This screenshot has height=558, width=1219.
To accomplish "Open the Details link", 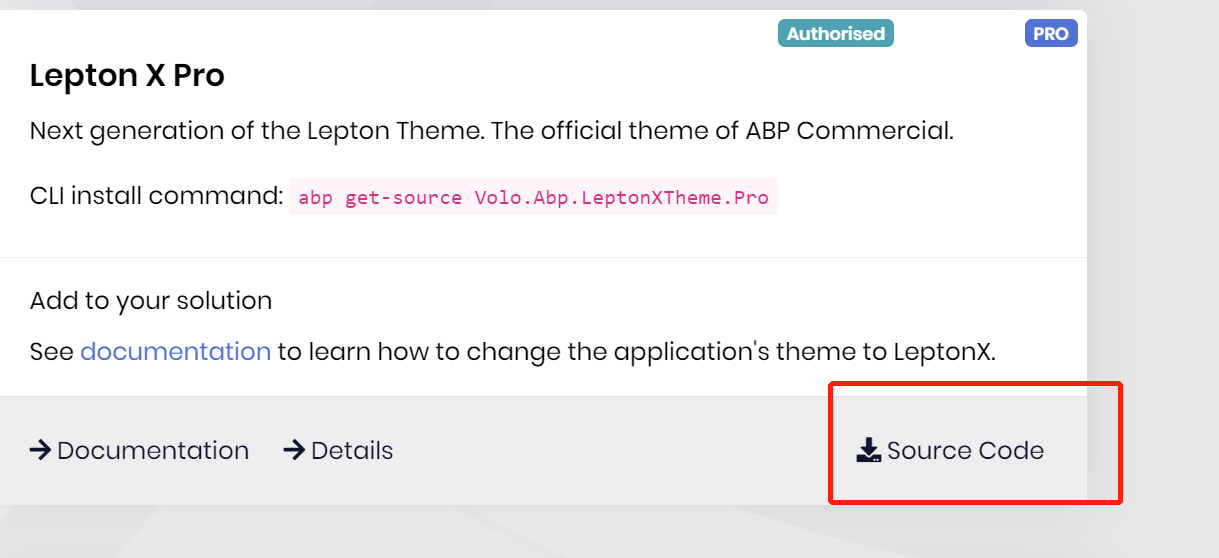I will [x=351, y=451].
